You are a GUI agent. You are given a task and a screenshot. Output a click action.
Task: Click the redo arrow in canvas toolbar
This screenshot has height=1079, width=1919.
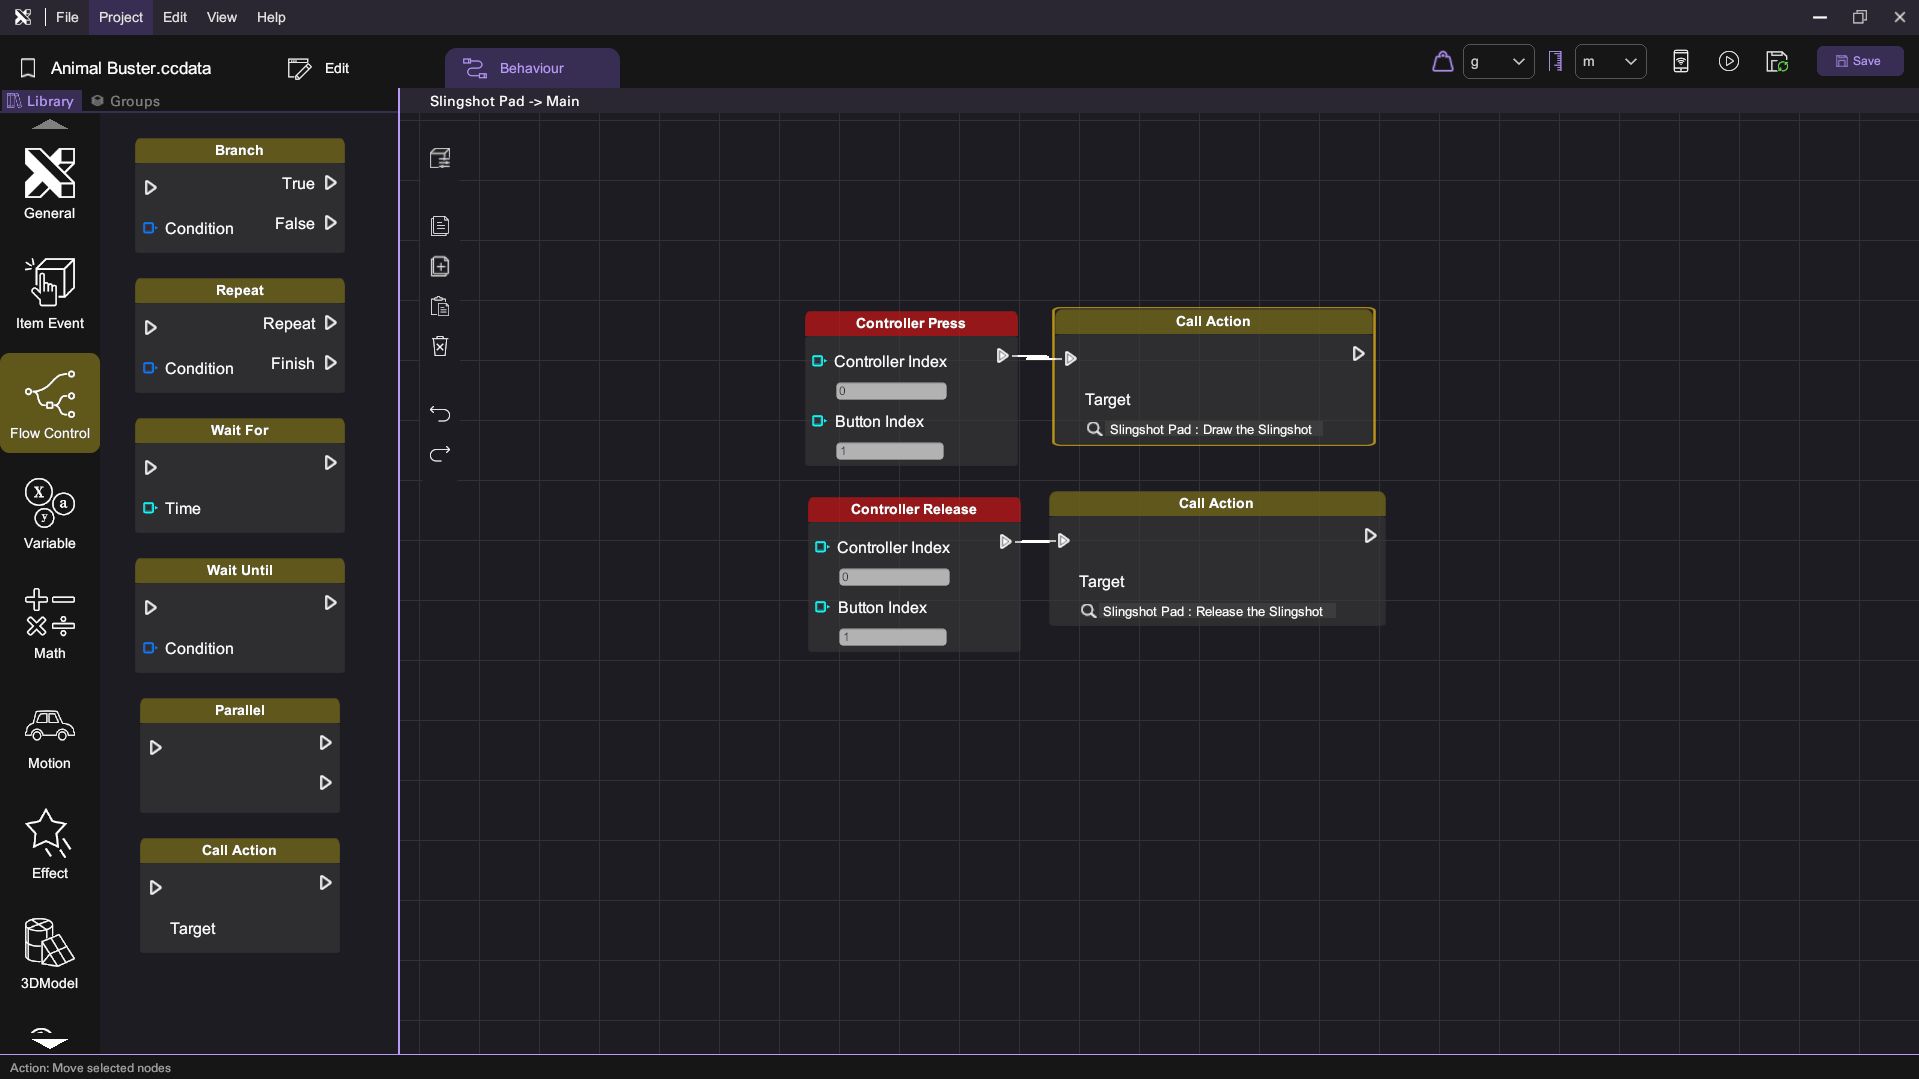440,454
